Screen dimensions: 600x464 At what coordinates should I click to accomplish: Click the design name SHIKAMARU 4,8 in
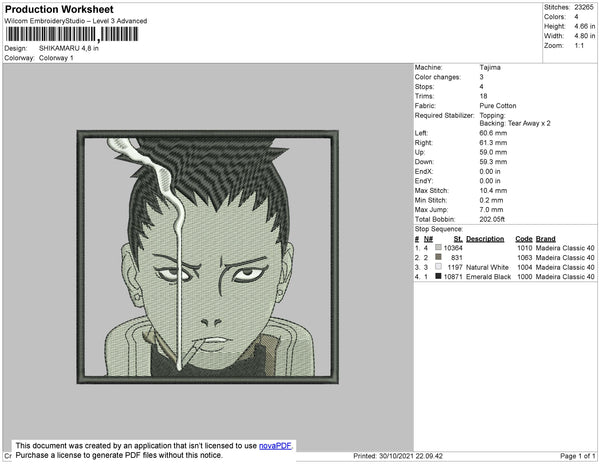point(69,49)
